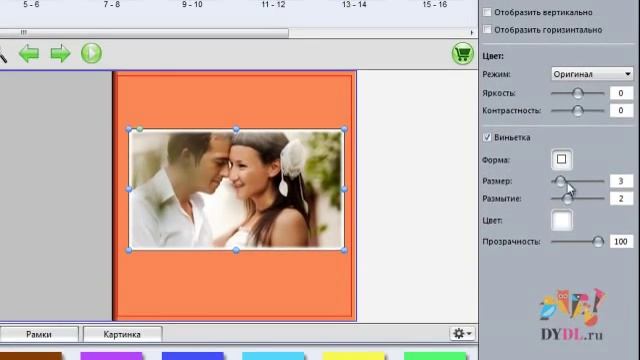Open the gear settings dropdown
The image size is (640, 360).
pyautogui.click(x=462, y=333)
